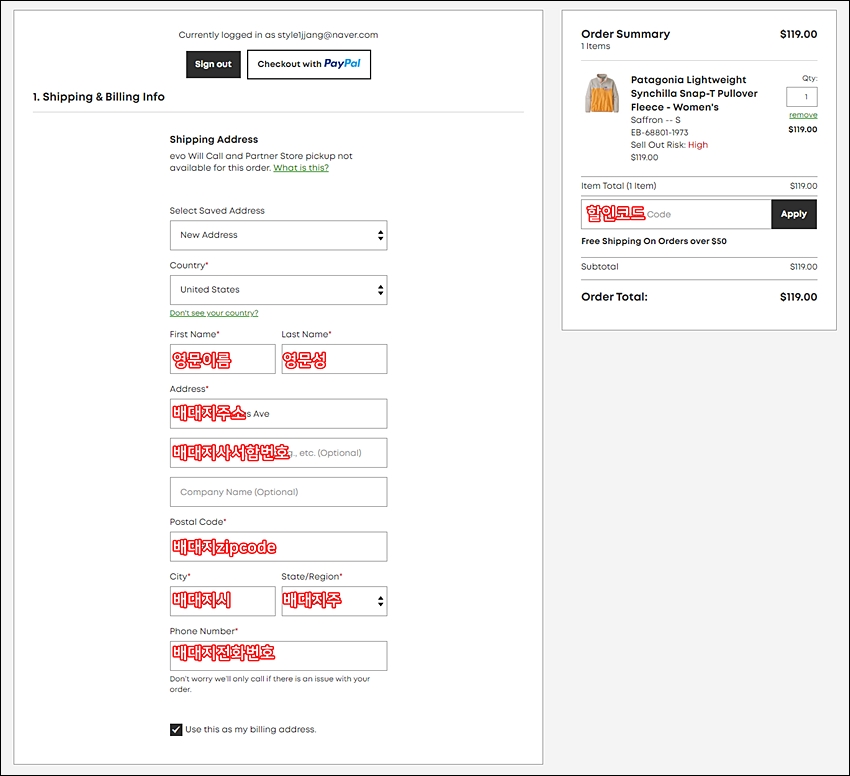Click the City input field
The height and width of the screenshot is (776, 850).
click(x=223, y=601)
